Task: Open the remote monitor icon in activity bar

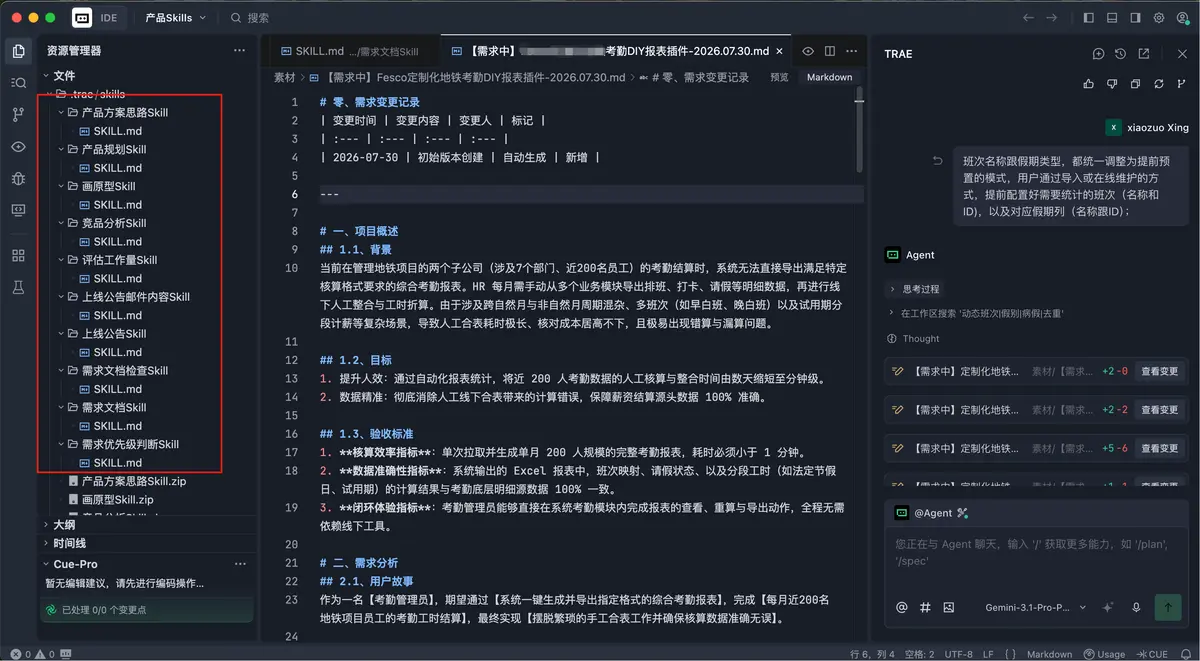Action: (x=18, y=210)
